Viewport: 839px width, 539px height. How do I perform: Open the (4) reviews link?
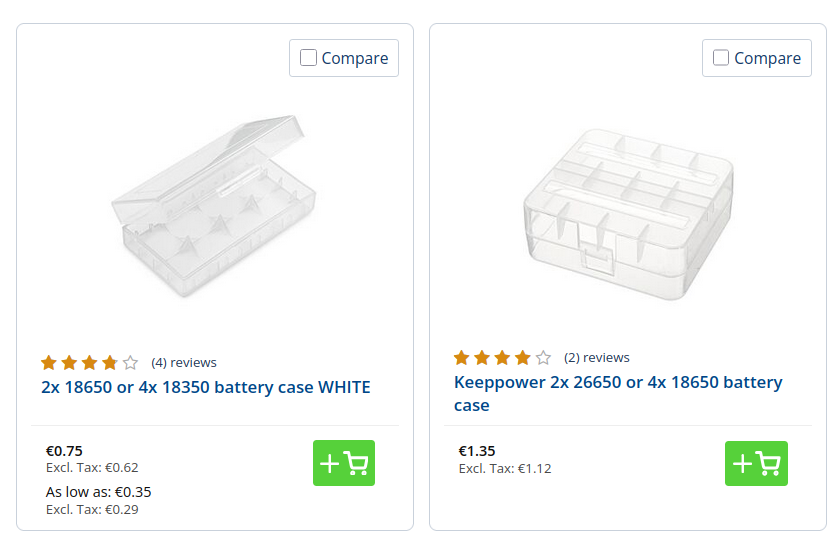coord(184,362)
